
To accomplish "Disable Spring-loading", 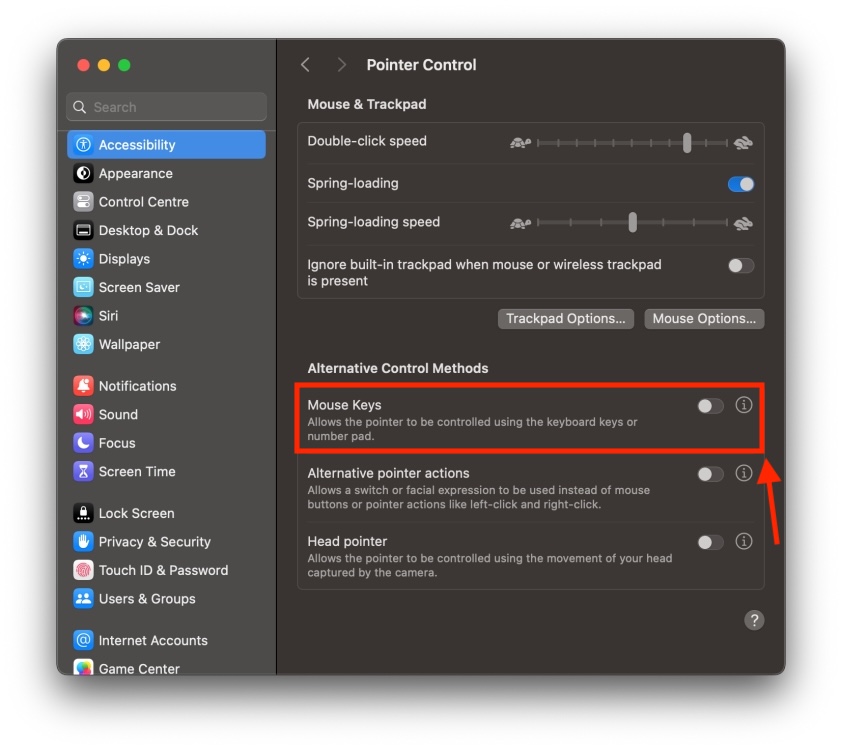I will pyautogui.click(x=739, y=183).
